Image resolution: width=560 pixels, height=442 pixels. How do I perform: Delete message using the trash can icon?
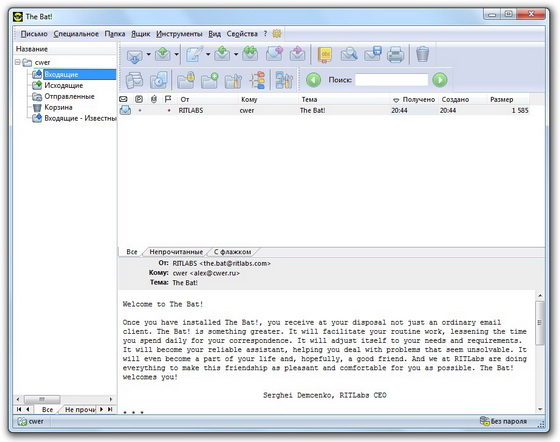(x=422, y=55)
